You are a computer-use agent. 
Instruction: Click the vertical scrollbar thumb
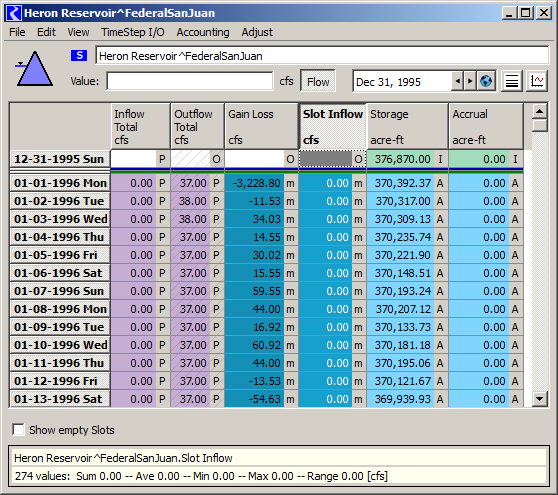[x=540, y=126]
